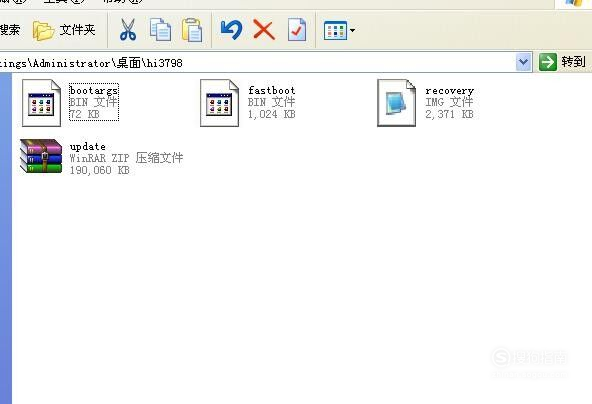Click the recovery file name
The width and height of the screenshot is (592, 404).
449,91
